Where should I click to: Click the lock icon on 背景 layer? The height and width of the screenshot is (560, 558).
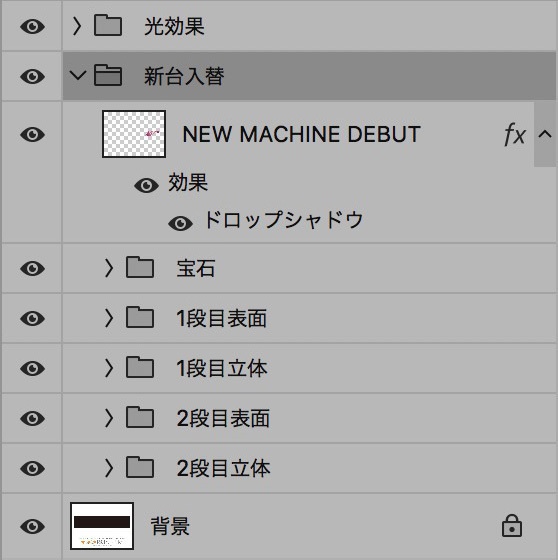512,526
